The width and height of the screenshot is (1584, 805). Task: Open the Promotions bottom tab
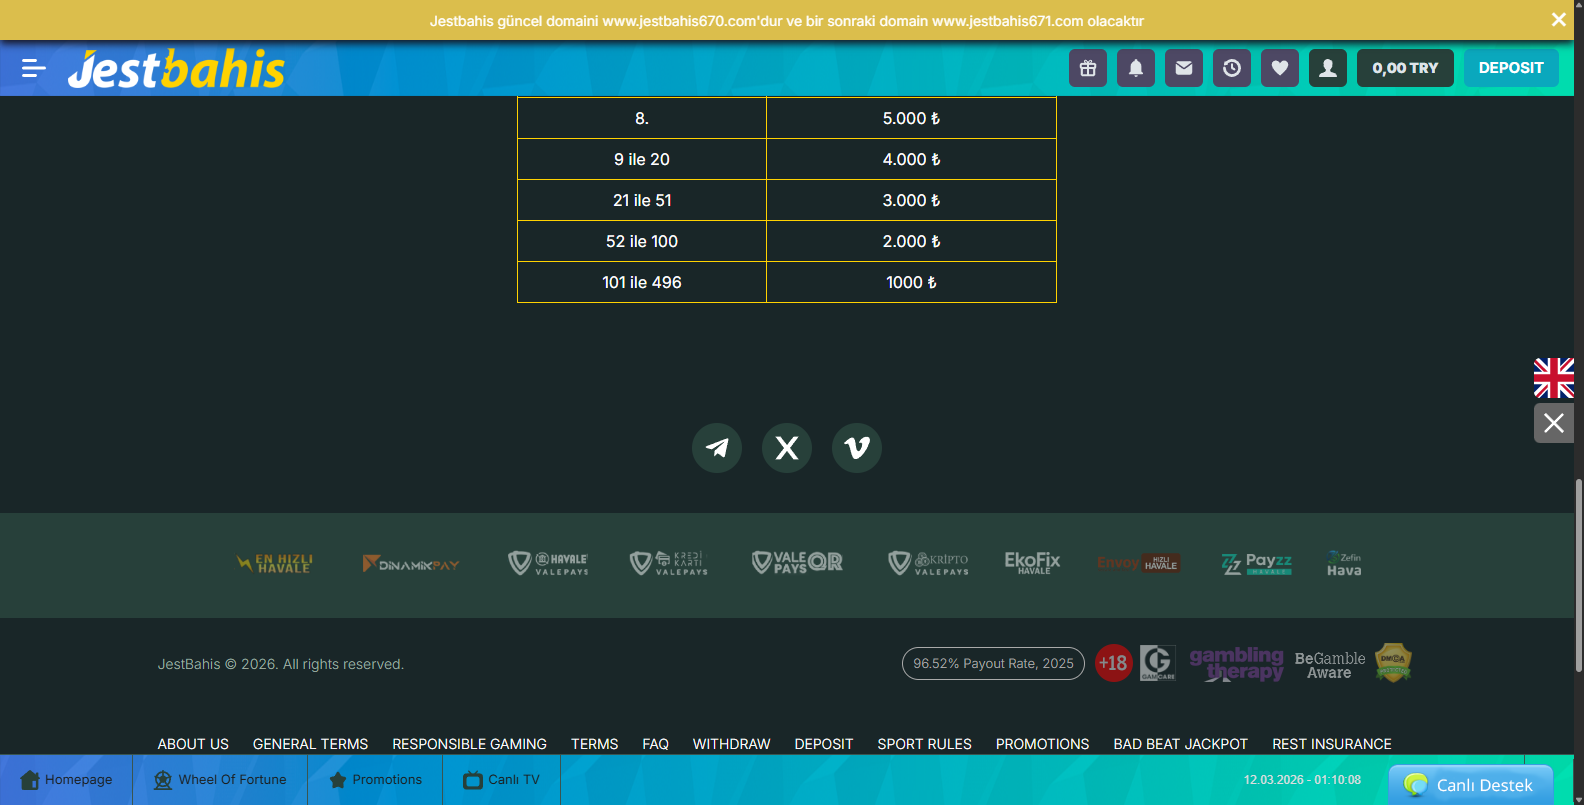(x=375, y=780)
